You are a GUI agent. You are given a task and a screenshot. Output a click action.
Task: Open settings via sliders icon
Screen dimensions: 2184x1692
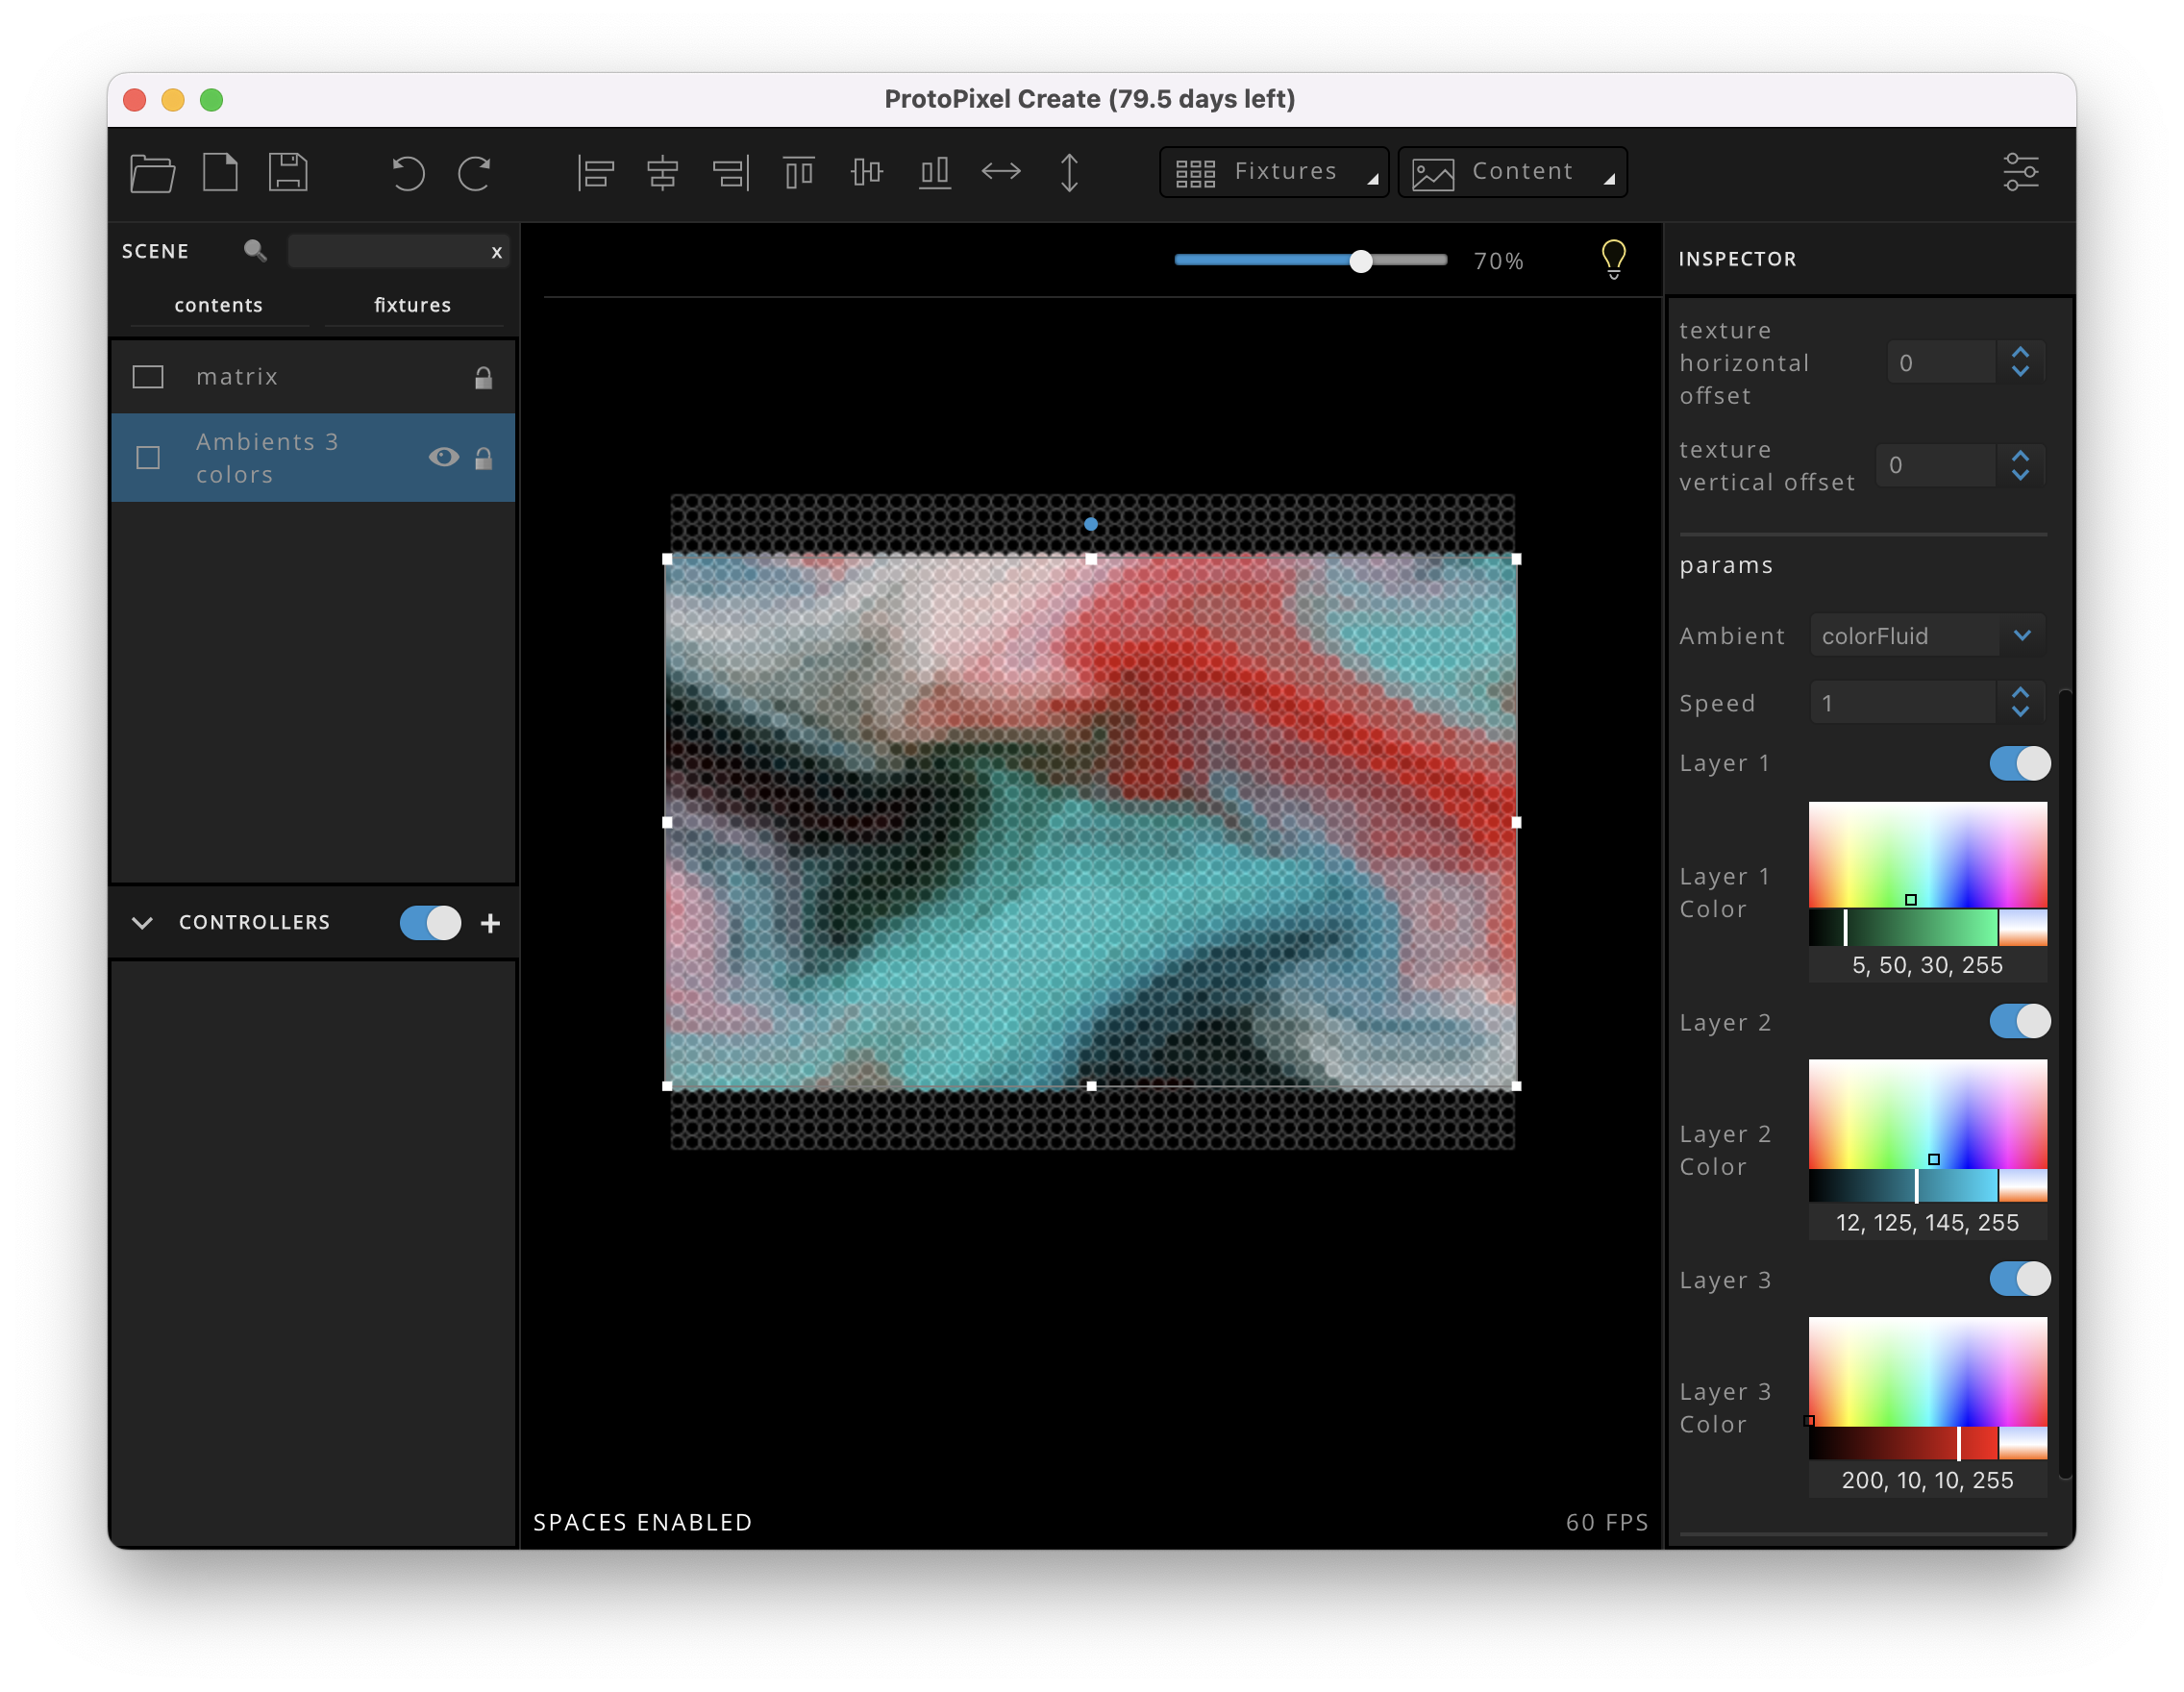tap(2020, 172)
